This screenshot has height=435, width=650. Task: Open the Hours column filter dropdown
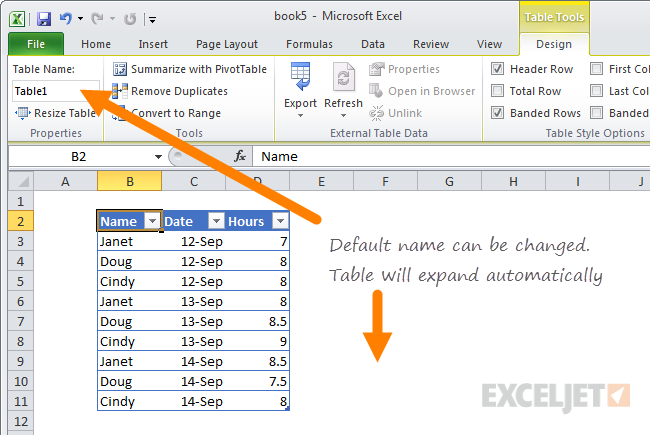point(280,221)
